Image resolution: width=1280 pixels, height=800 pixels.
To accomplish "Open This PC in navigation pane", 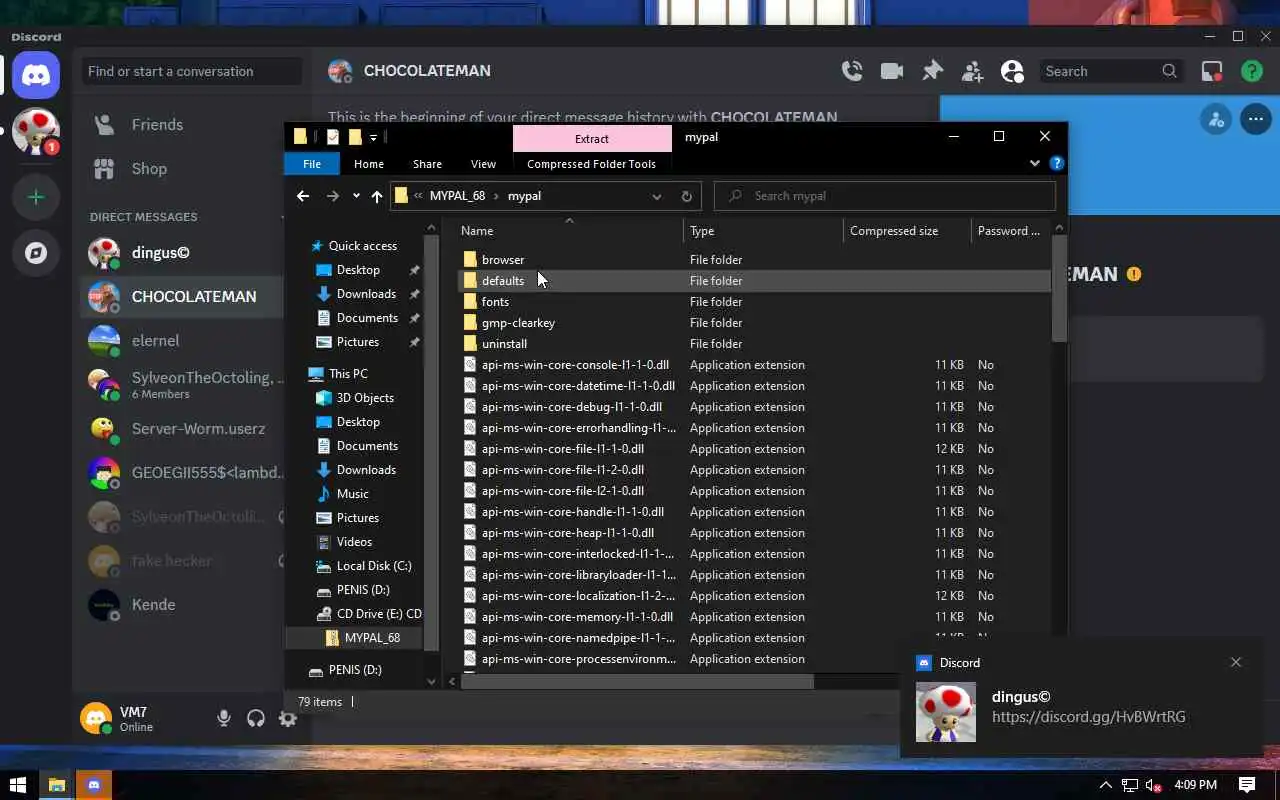I will click(x=348, y=374).
